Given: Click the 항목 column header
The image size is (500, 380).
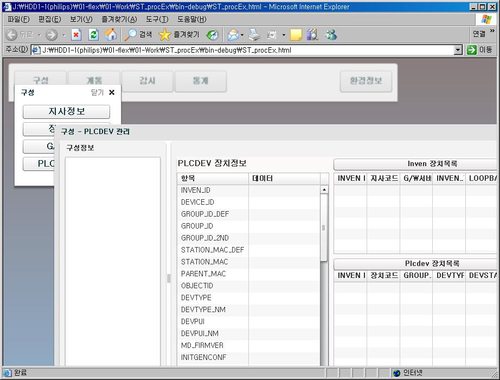Looking at the screenshot, I should click(x=213, y=178).
